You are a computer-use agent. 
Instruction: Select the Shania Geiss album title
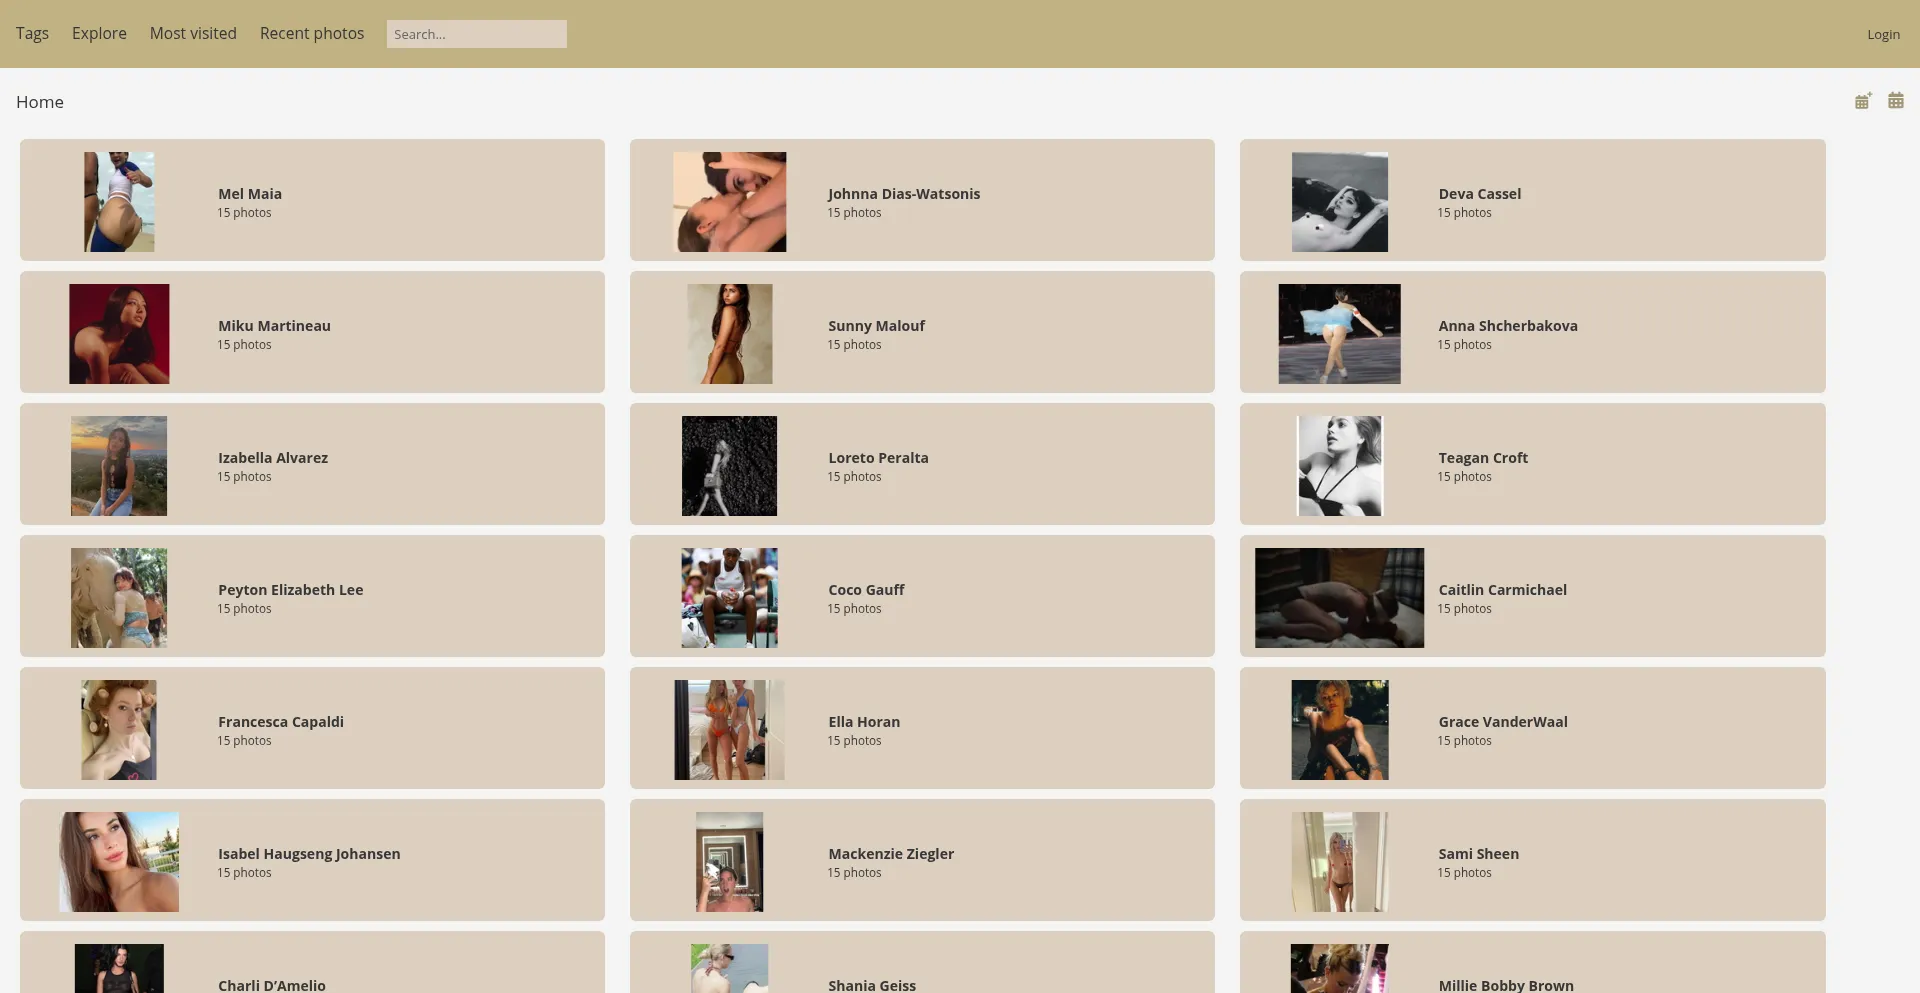coord(872,986)
